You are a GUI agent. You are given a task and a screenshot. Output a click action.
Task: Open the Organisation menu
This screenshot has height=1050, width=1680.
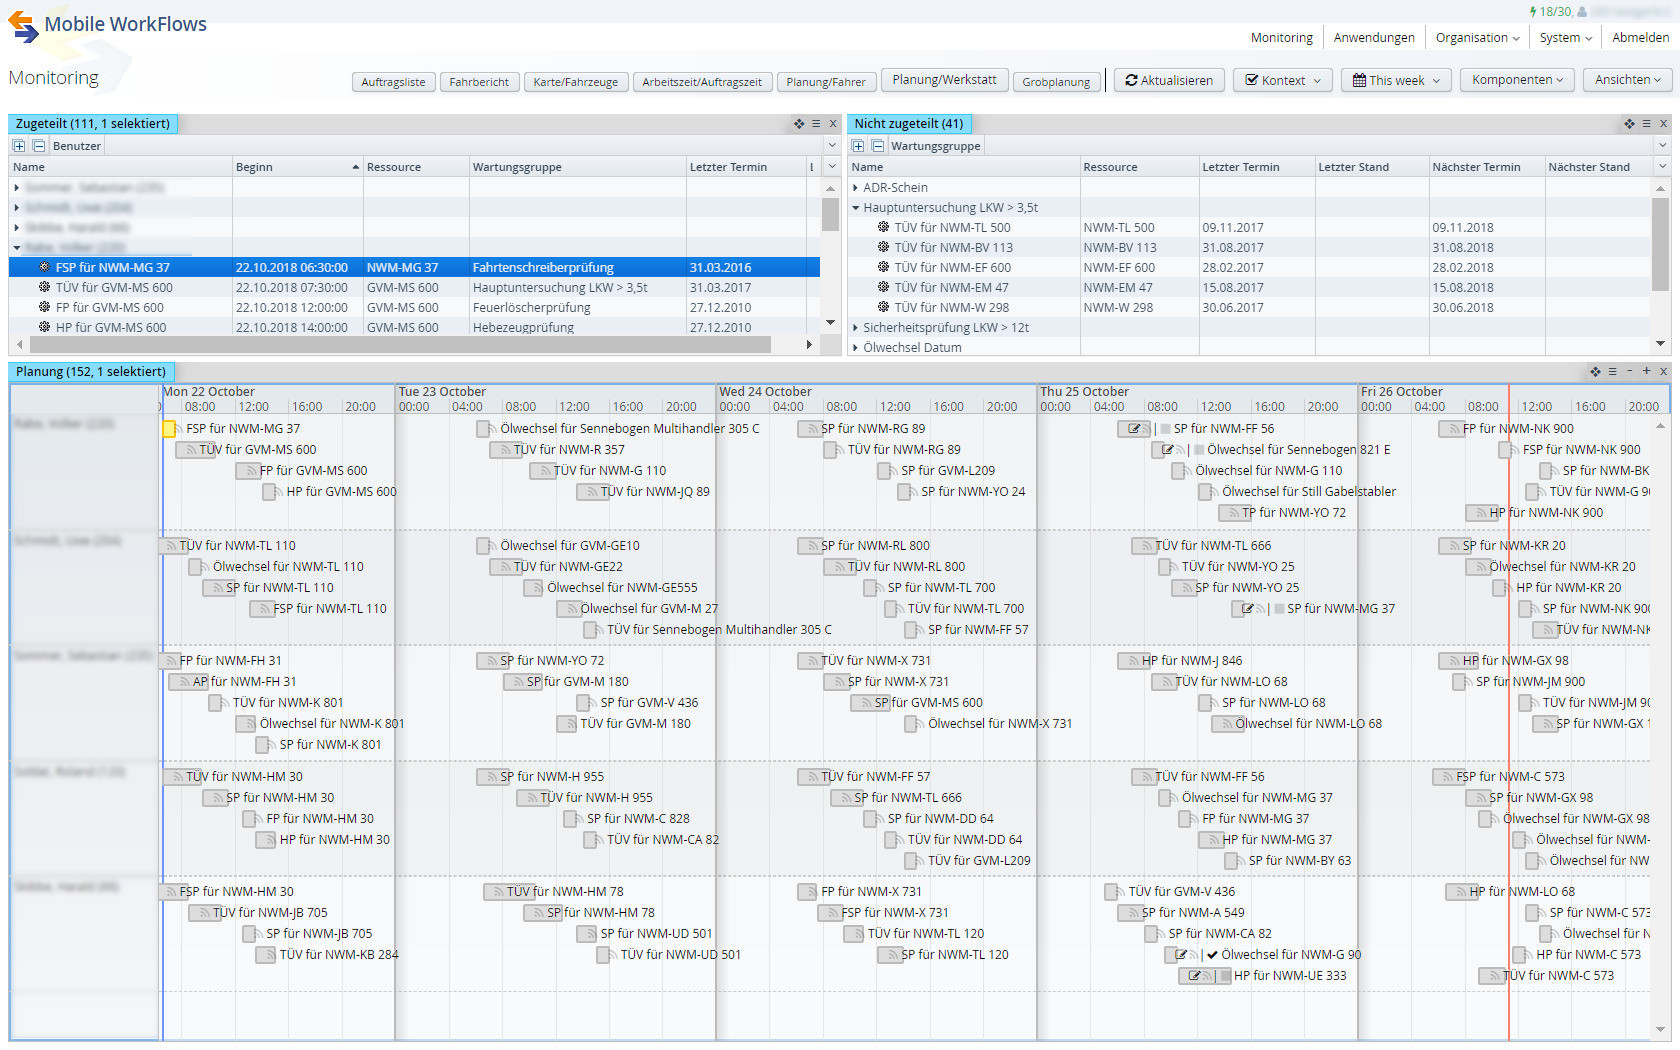(1477, 38)
